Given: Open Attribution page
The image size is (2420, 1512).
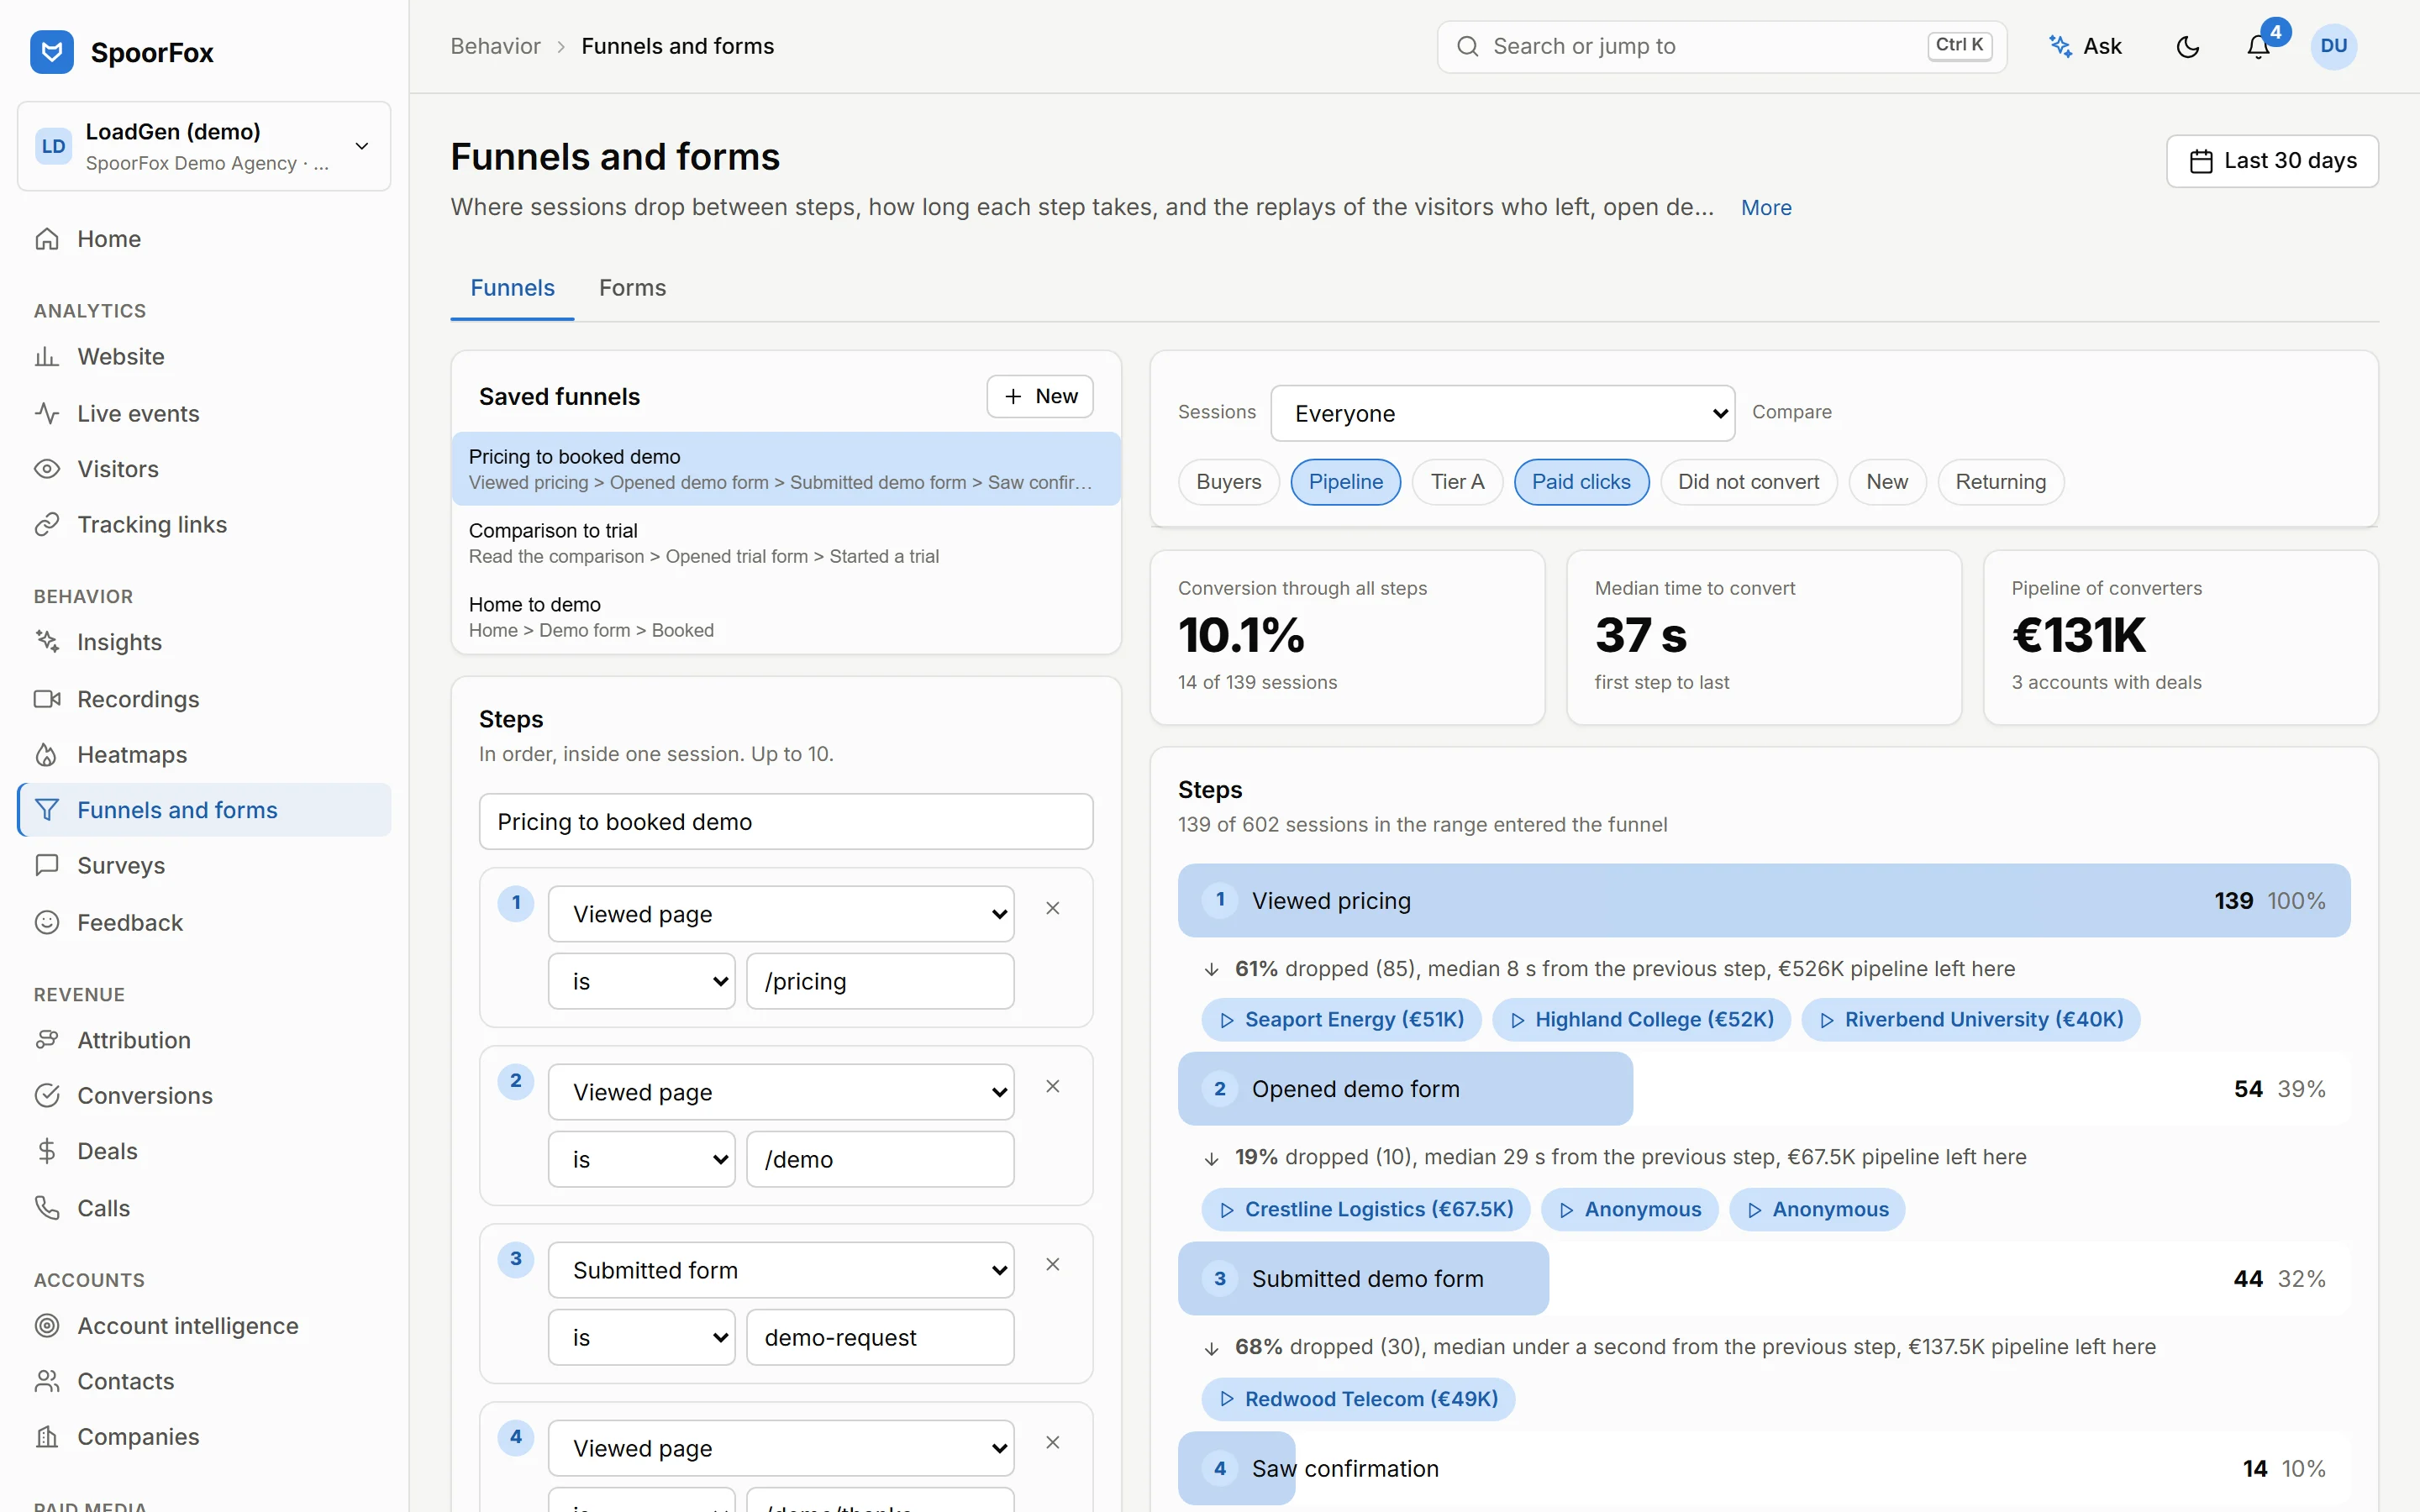Looking at the screenshot, I should pos(204,1040).
